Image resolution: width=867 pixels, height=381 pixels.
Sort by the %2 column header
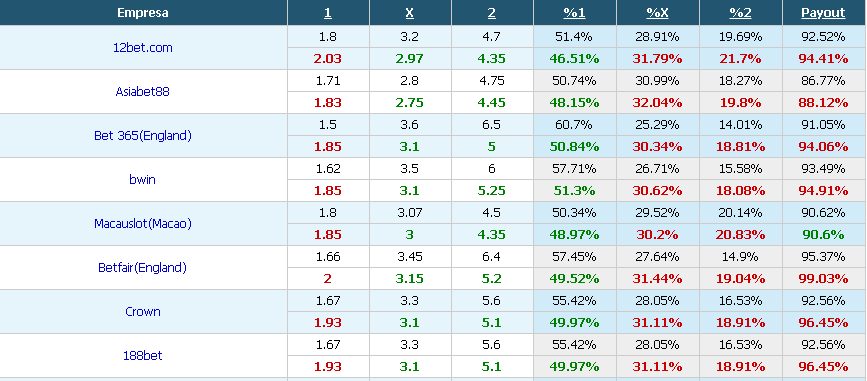coord(740,13)
